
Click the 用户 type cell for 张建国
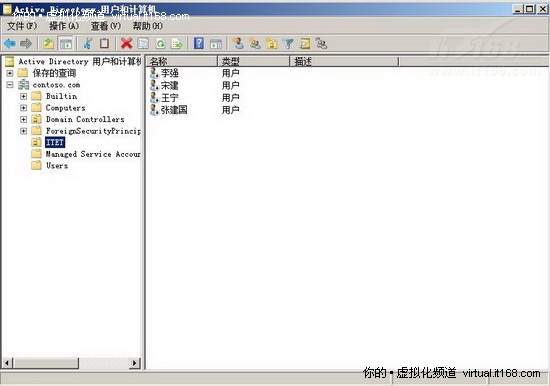[230, 110]
